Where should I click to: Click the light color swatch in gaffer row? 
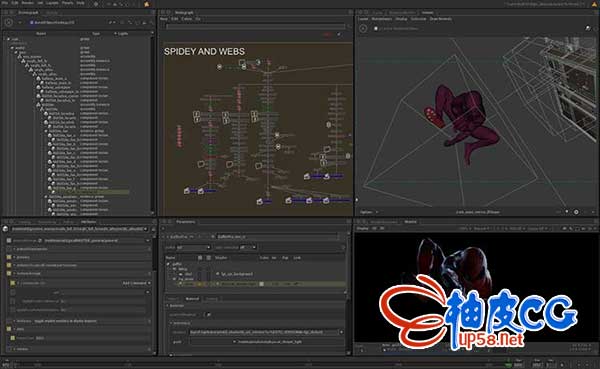tap(261, 284)
